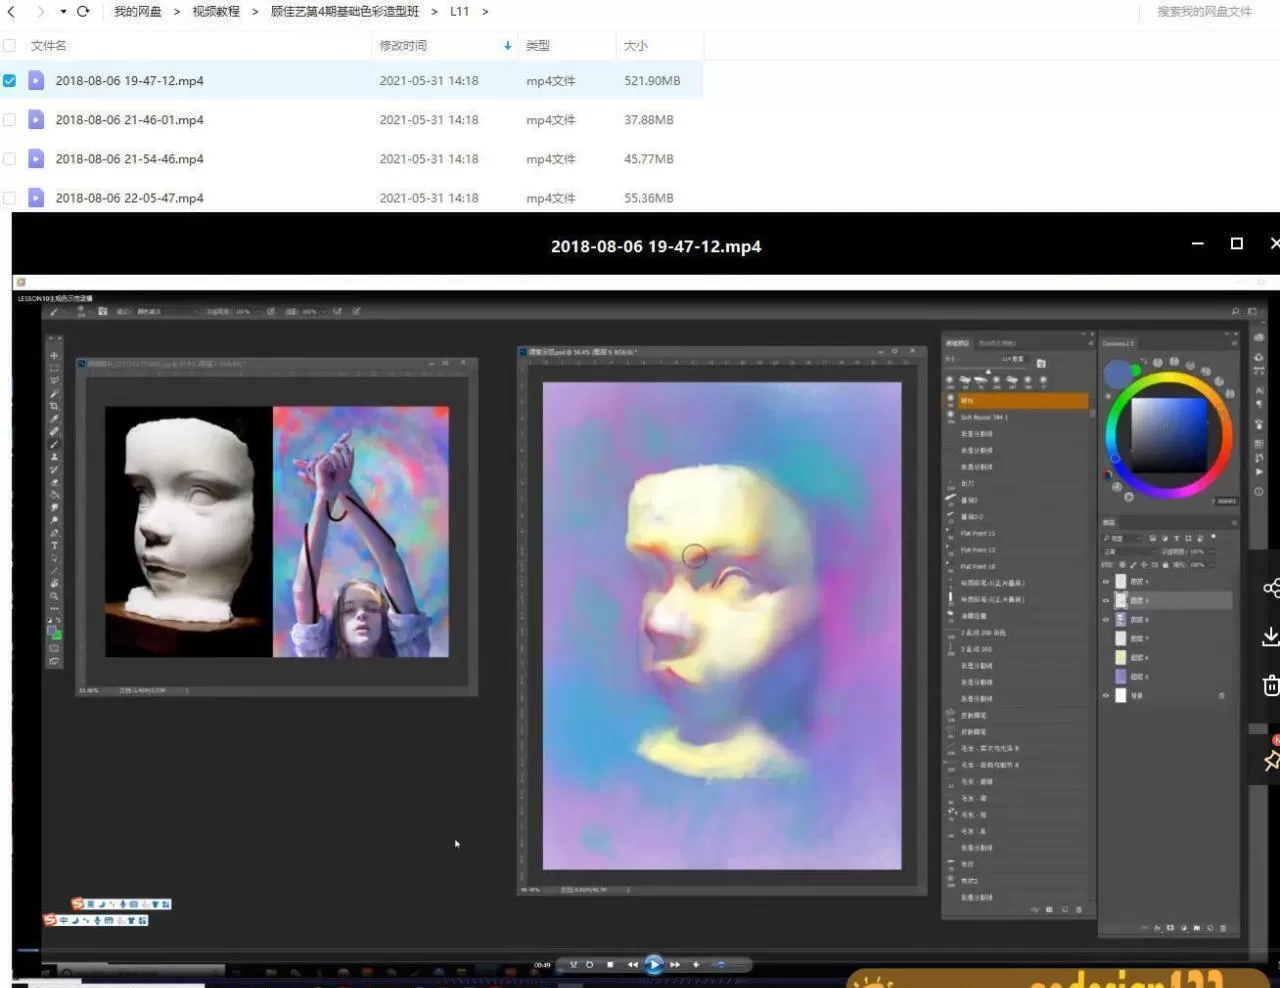This screenshot has height=988, width=1280.
Task: Open the file 2018-08-06 21-54-46.mp4
Action: (x=129, y=159)
